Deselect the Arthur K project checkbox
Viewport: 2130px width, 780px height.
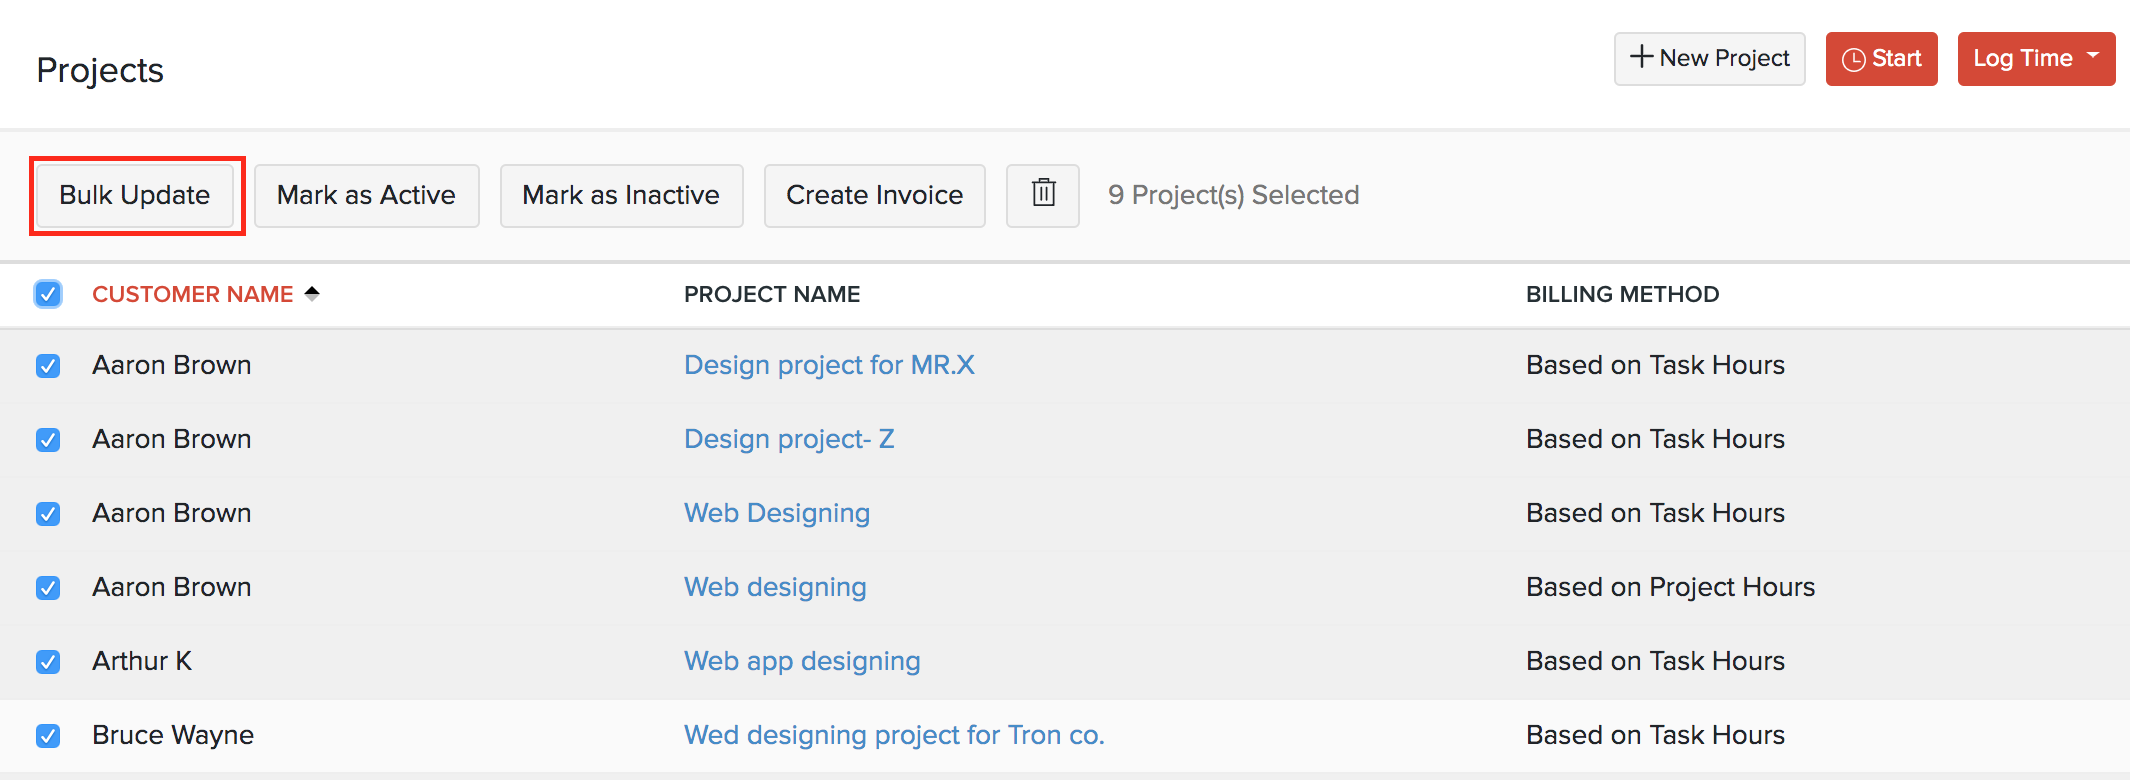point(48,662)
